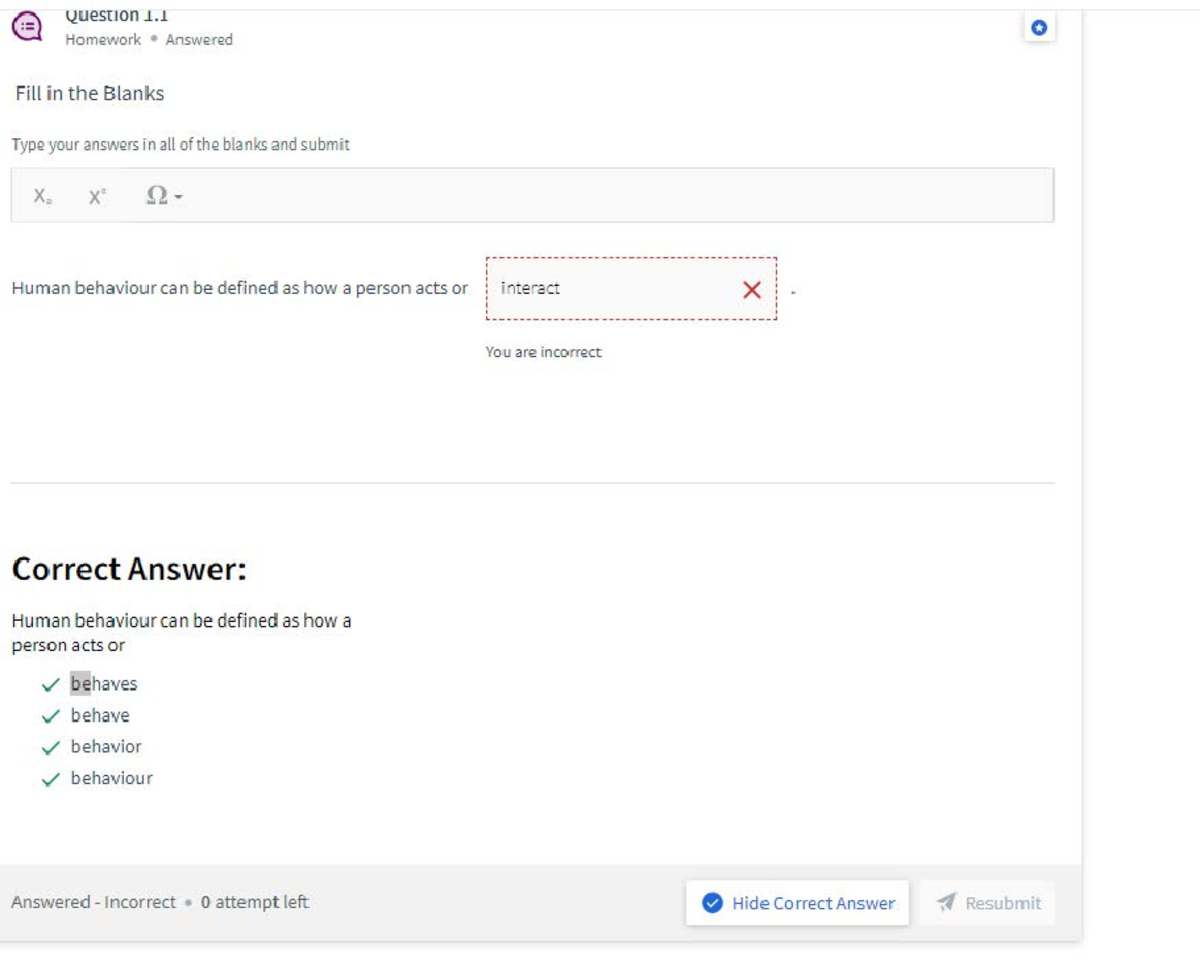Open the Omega special characters dropdown
The width and height of the screenshot is (1200, 962).
(164, 196)
